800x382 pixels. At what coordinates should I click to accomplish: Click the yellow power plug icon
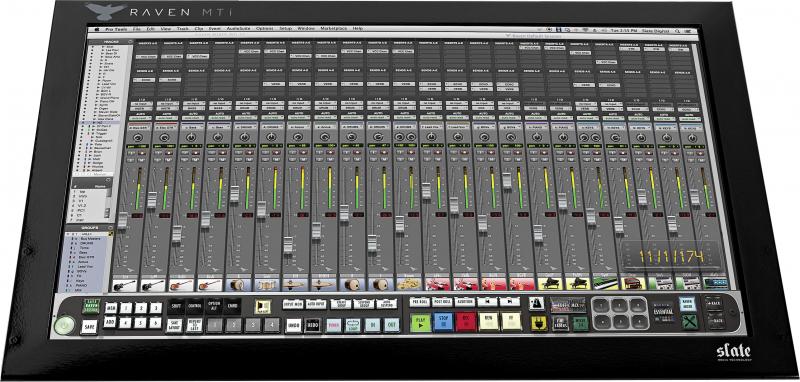click(539, 323)
